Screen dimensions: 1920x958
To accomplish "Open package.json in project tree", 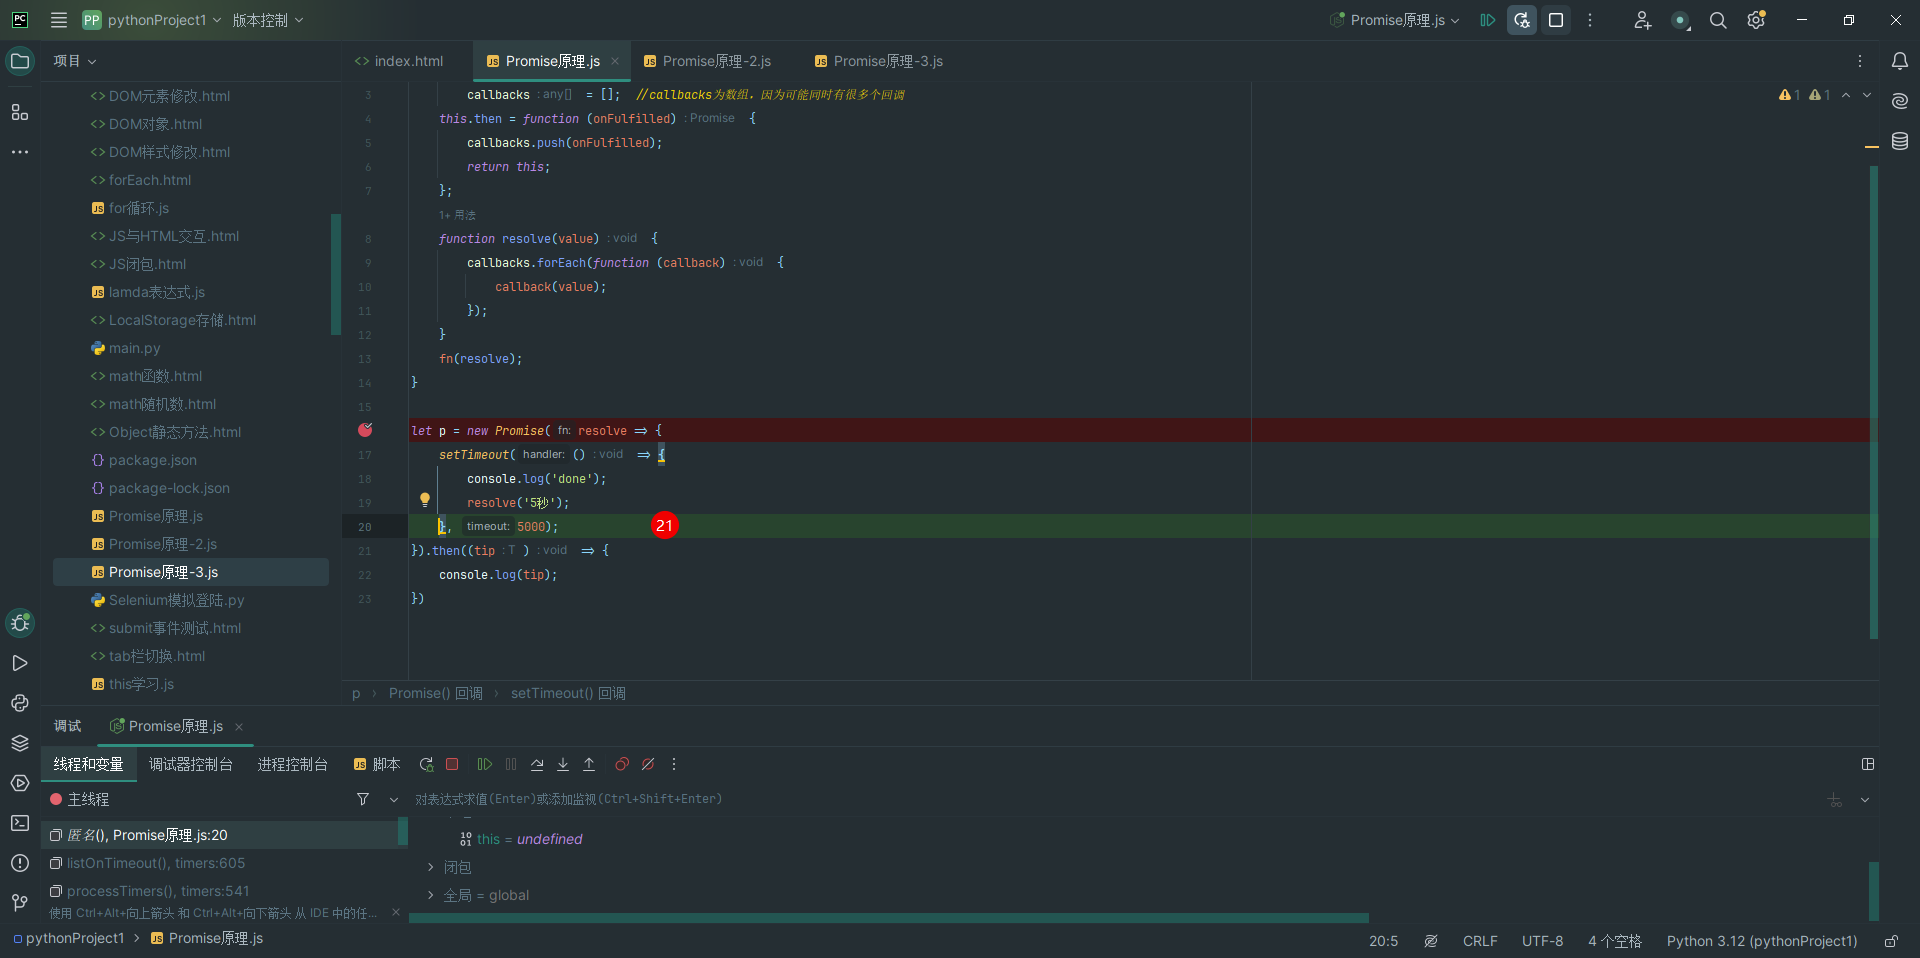I will pyautogui.click(x=152, y=460).
